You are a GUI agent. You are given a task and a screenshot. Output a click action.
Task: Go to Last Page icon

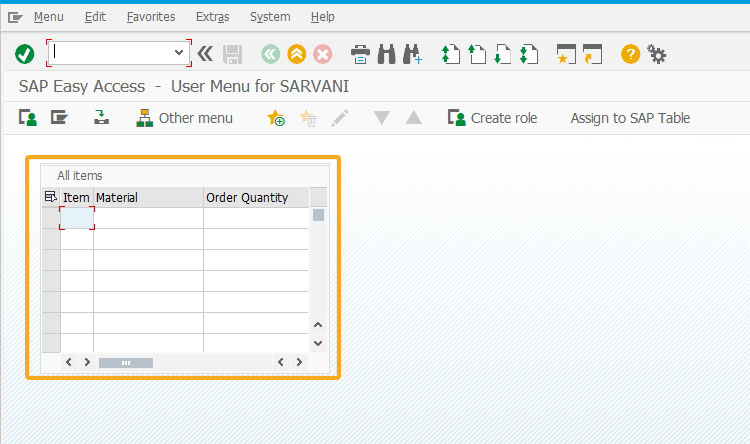(x=529, y=54)
